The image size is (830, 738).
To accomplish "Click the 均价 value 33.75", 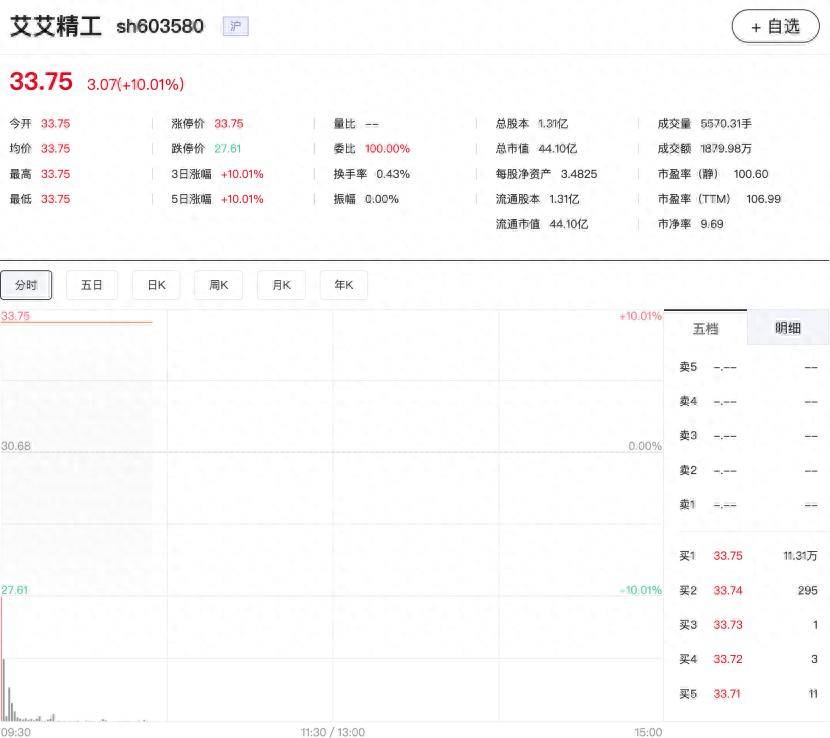I will coord(56,148).
